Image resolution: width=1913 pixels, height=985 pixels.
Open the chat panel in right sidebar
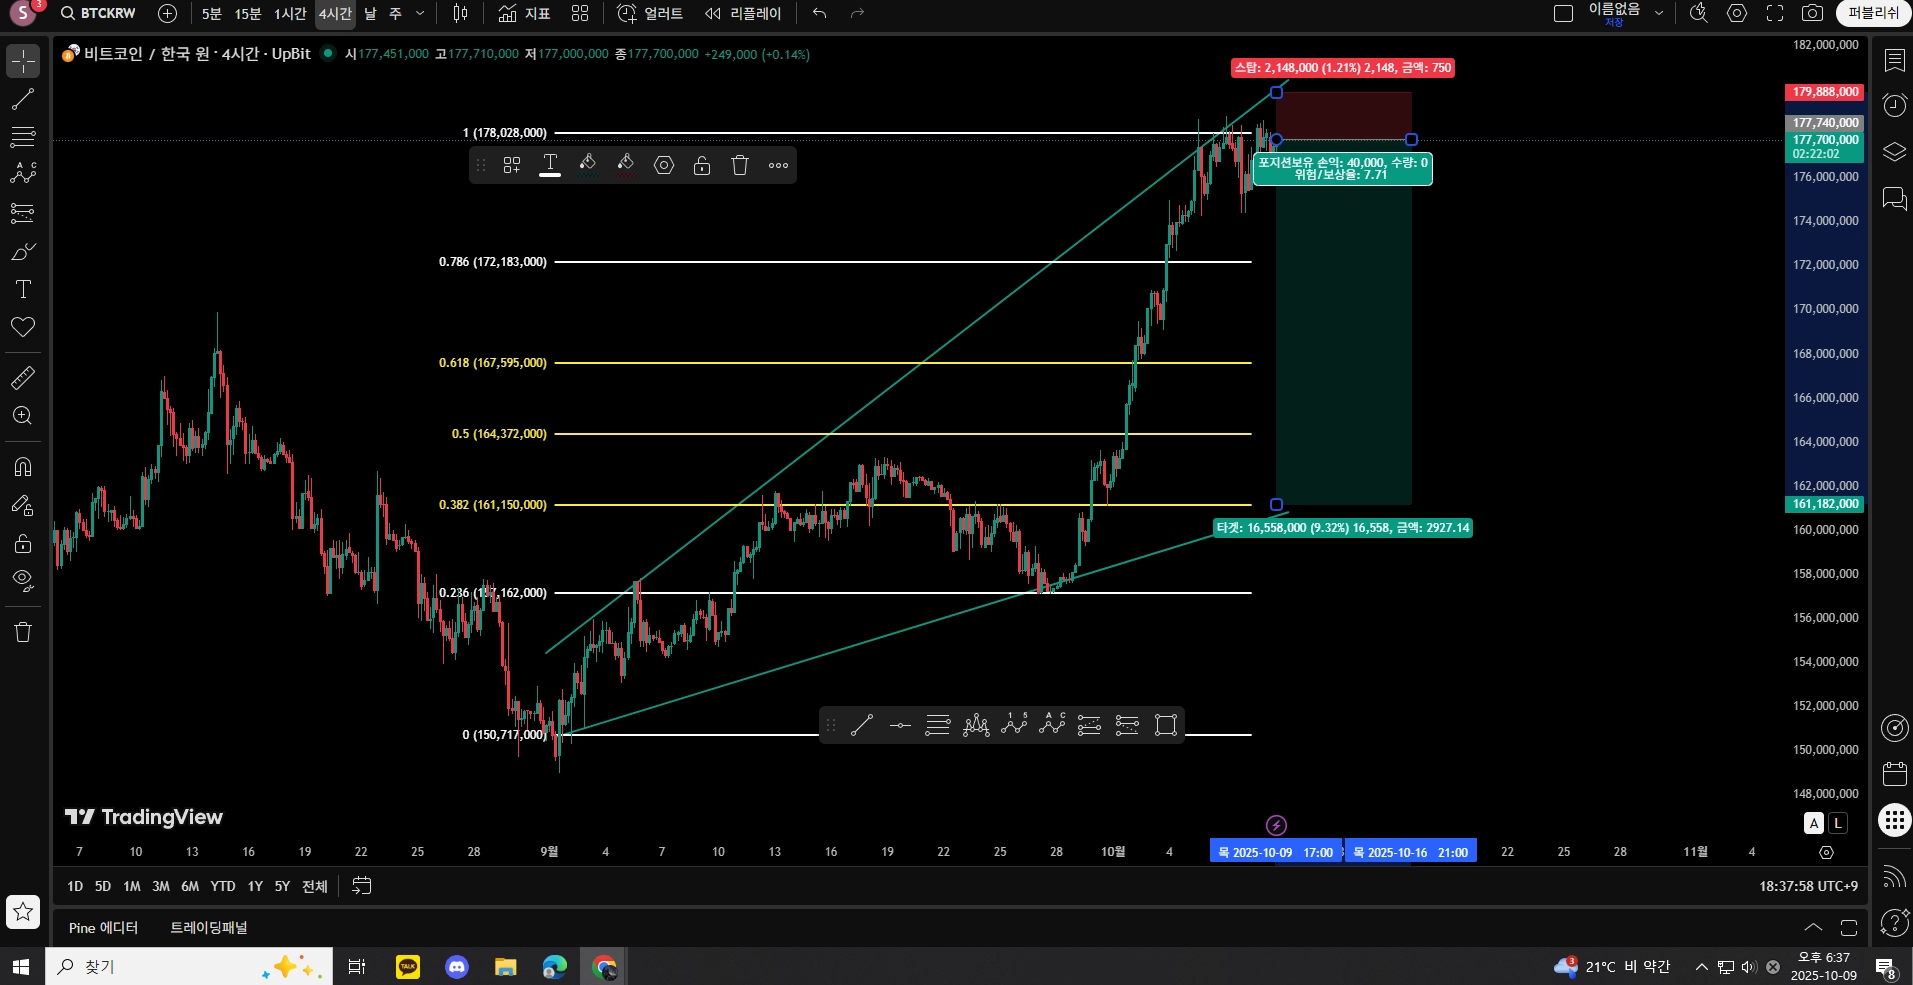(1895, 198)
